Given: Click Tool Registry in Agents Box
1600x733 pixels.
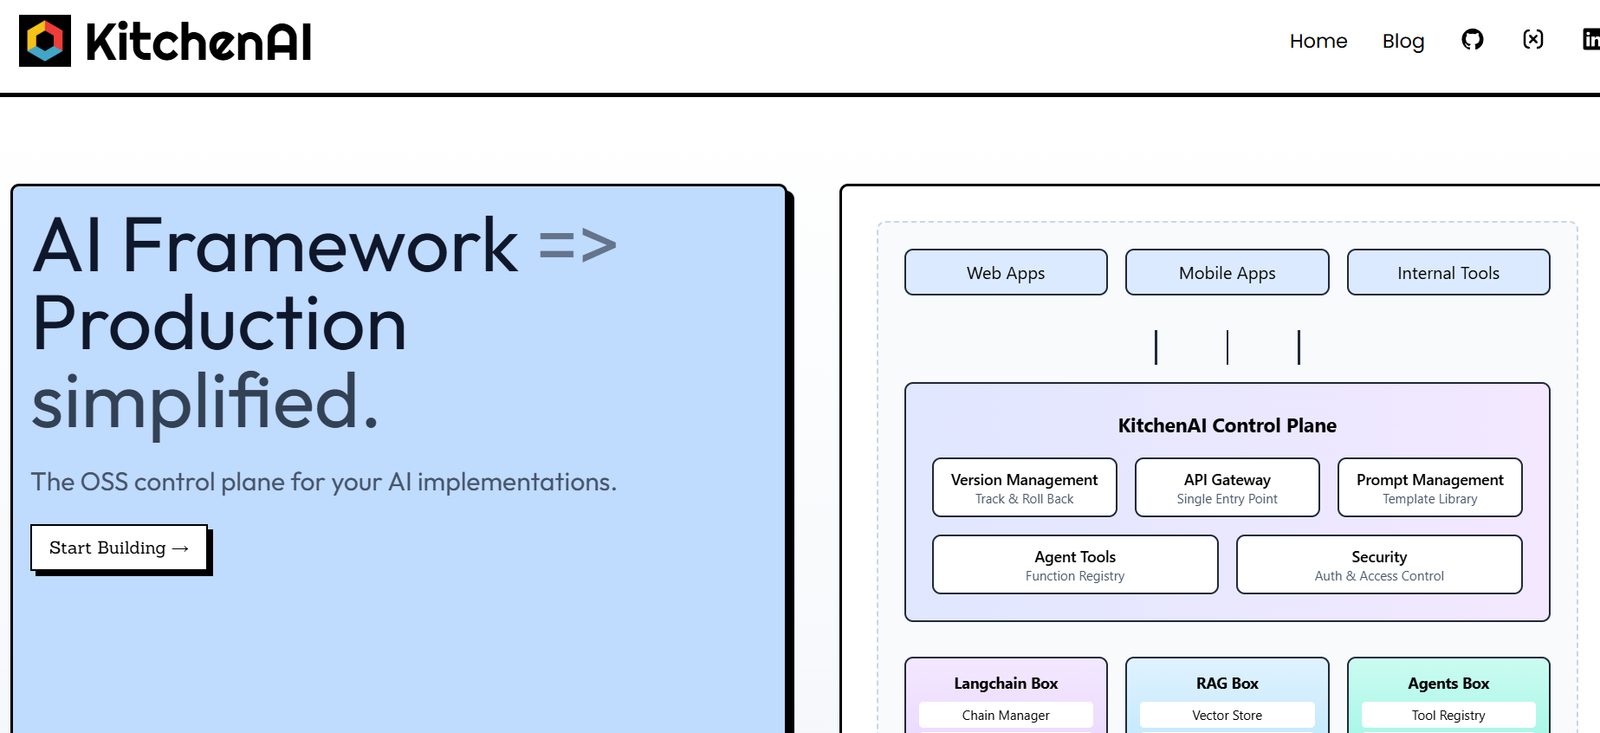Looking at the screenshot, I should pos(1448,715).
